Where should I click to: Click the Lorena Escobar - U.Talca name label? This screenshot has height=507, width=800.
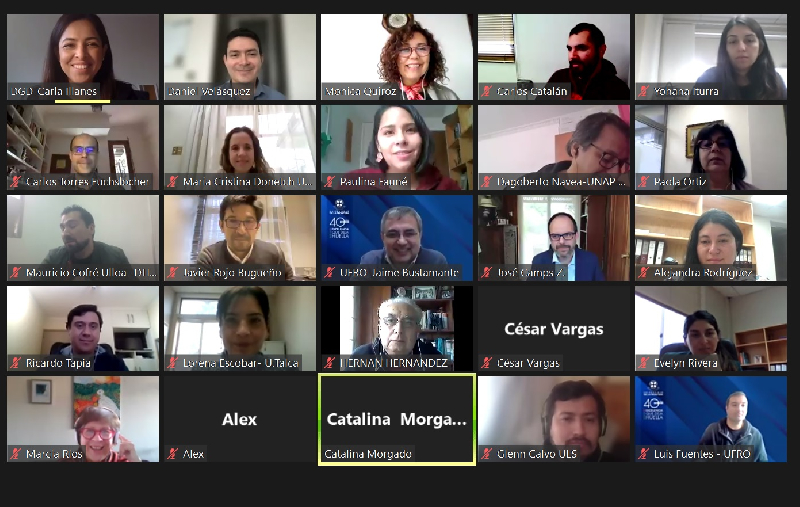click(x=240, y=363)
